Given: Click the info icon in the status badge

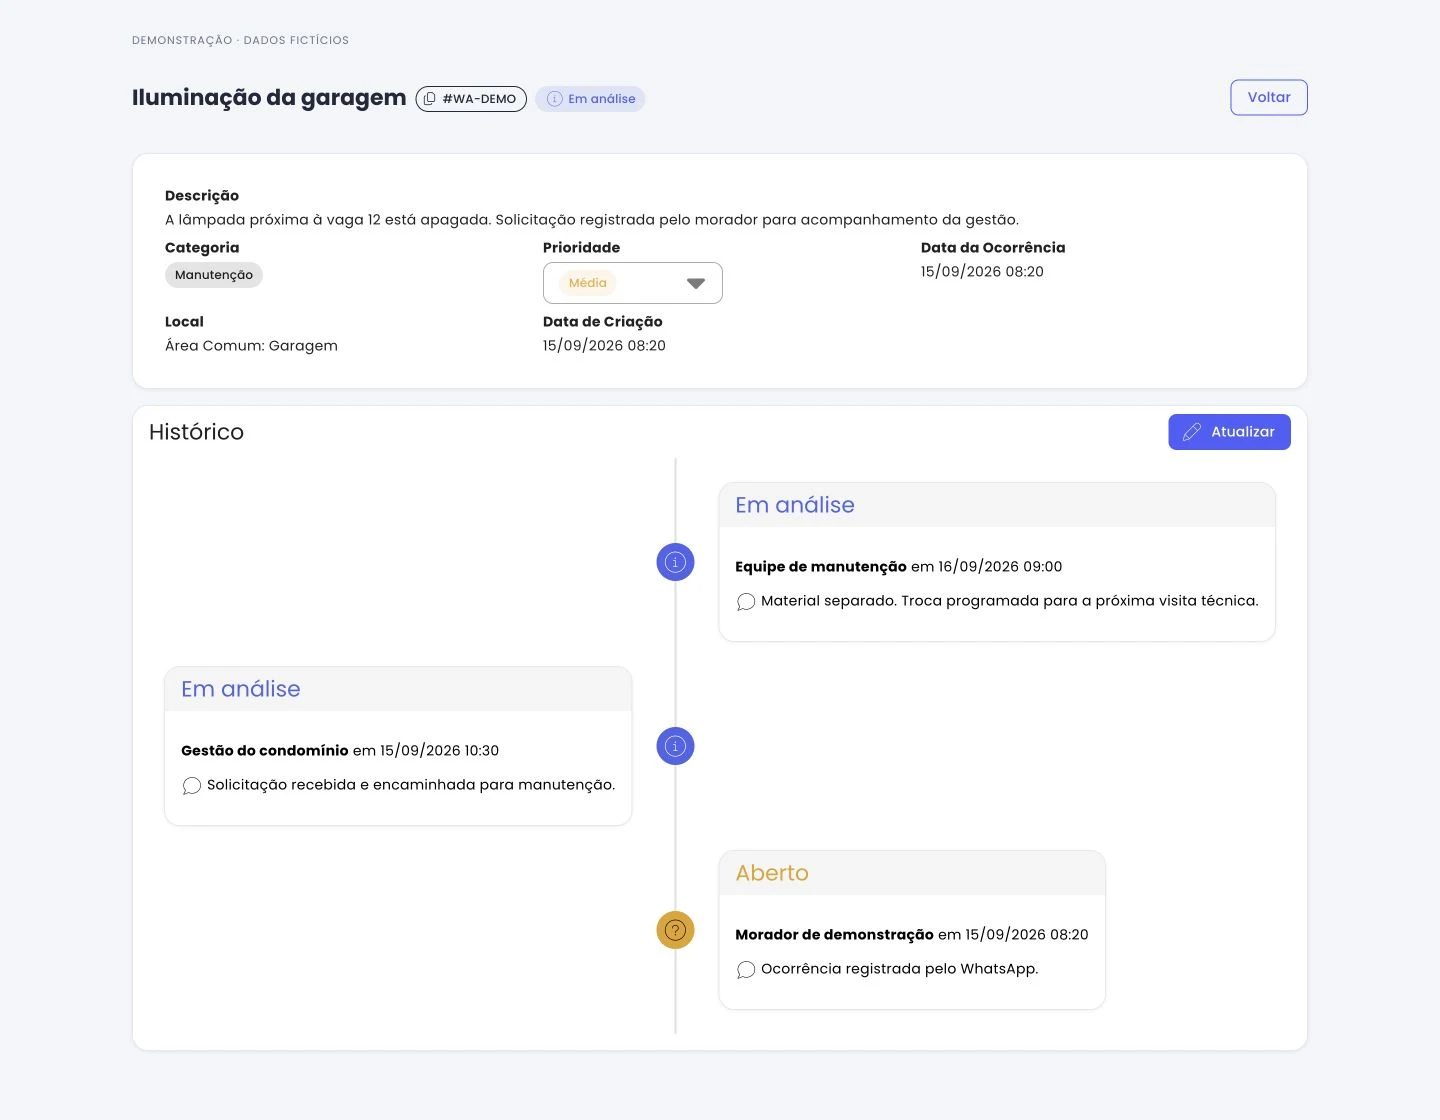Looking at the screenshot, I should coord(554,99).
